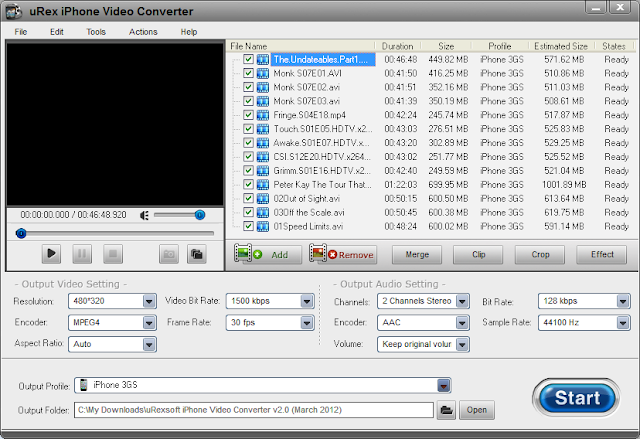Uncheck Monk S07E02.avi file
This screenshot has height=439, width=640.
pos(248,87)
